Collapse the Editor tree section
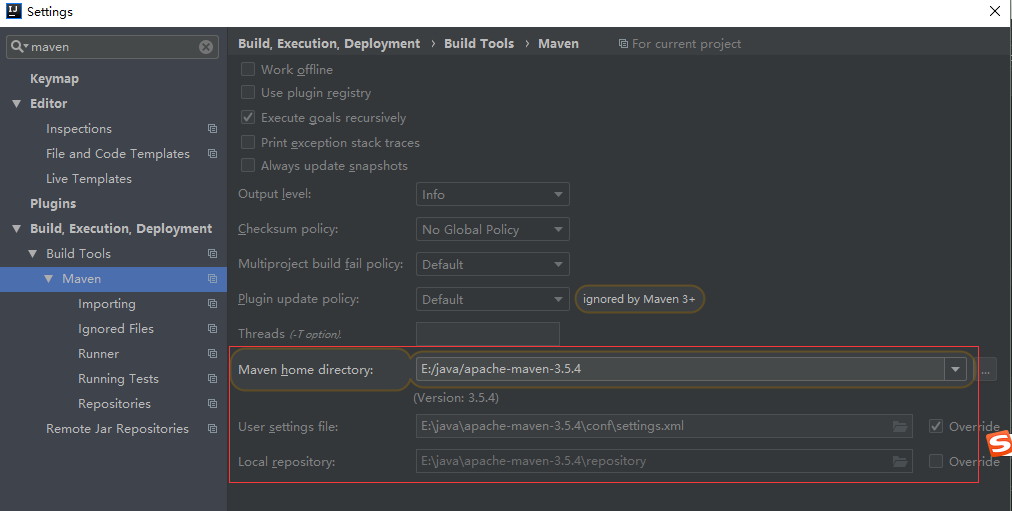The height and width of the screenshot is (511, 1012). point(17,103)
